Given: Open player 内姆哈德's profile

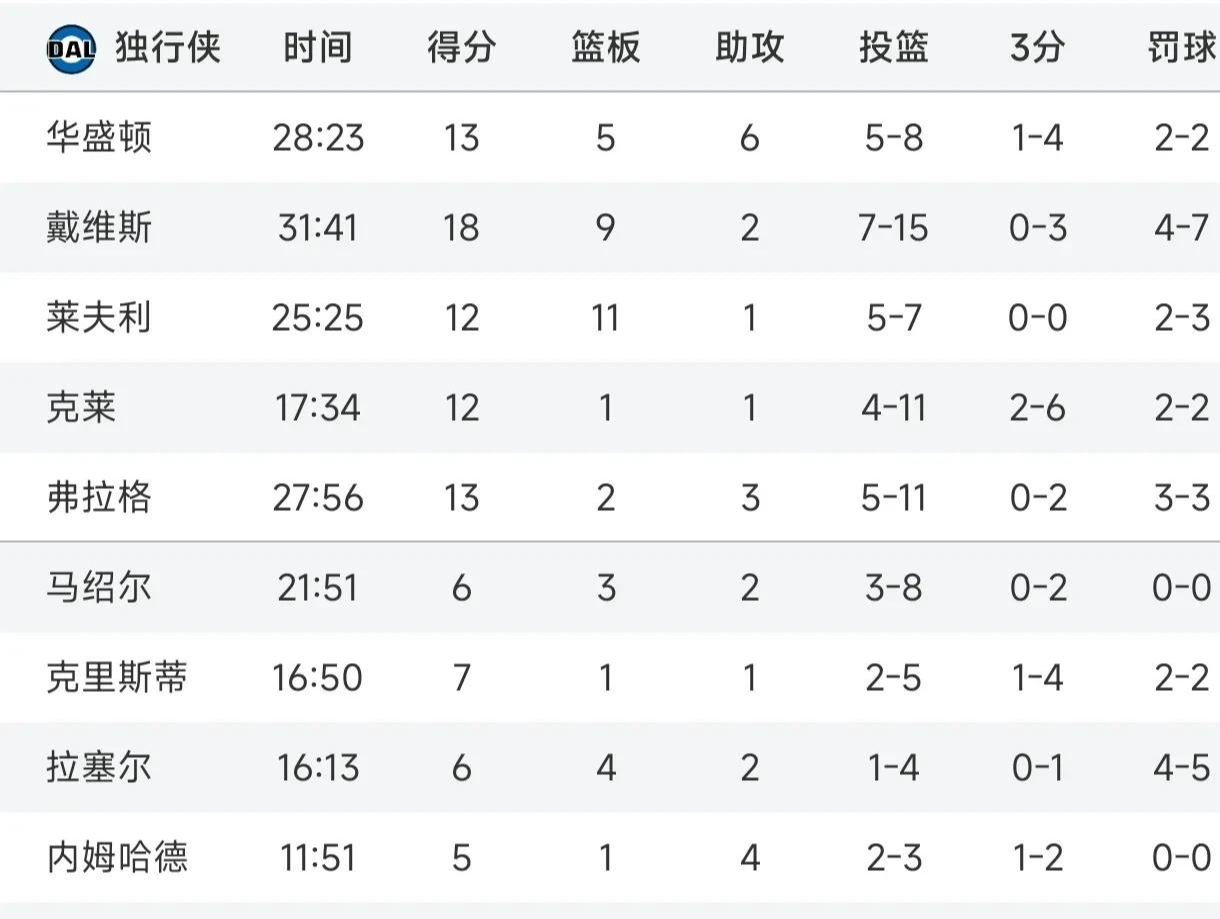Looking at the screenshot, I should pyautogui.click(x=117, y=858).
